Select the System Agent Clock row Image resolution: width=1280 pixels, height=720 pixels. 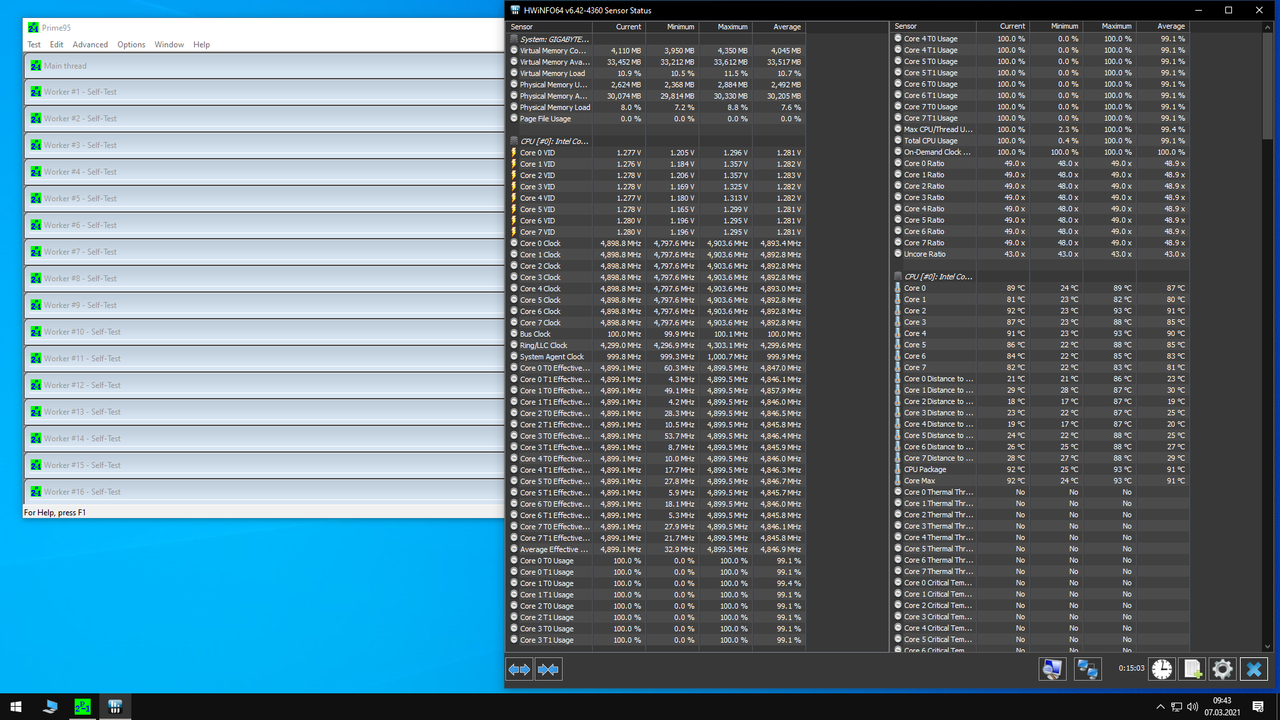coord(656,357)
